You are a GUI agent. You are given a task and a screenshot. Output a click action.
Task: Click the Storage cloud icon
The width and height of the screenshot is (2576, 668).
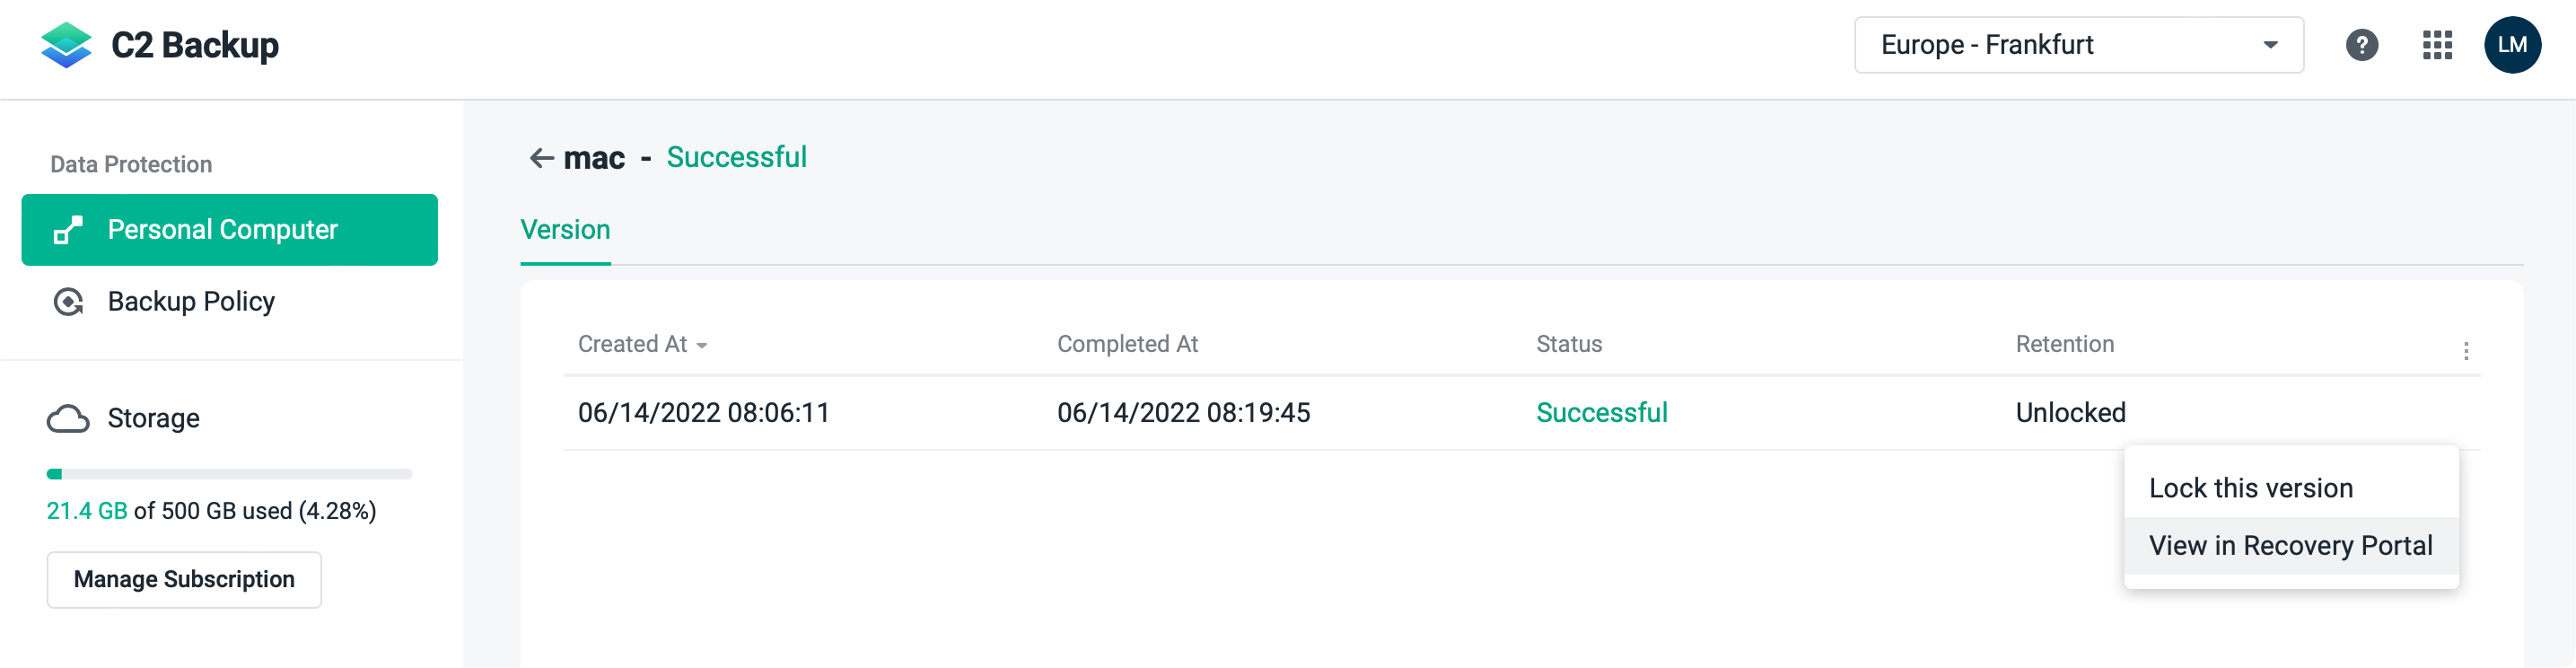click(68, 418)
